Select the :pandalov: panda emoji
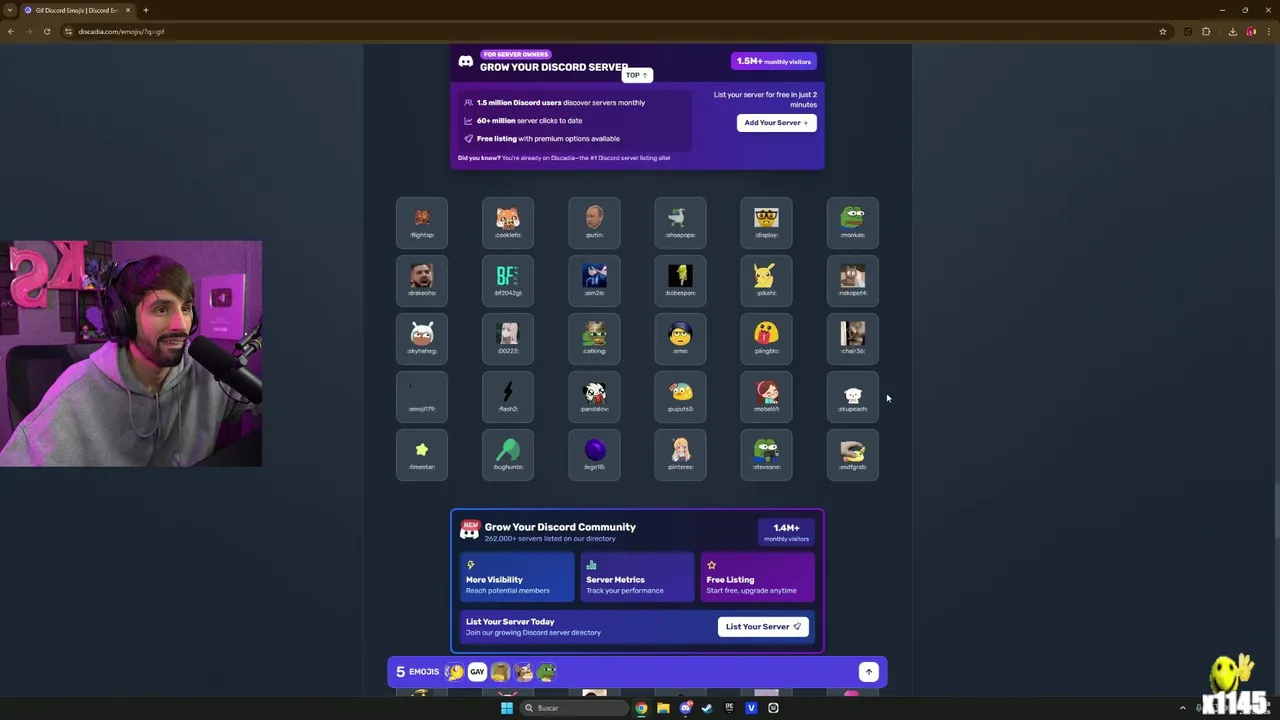This screenshot has height=720, width=1280. pos(594,397)
